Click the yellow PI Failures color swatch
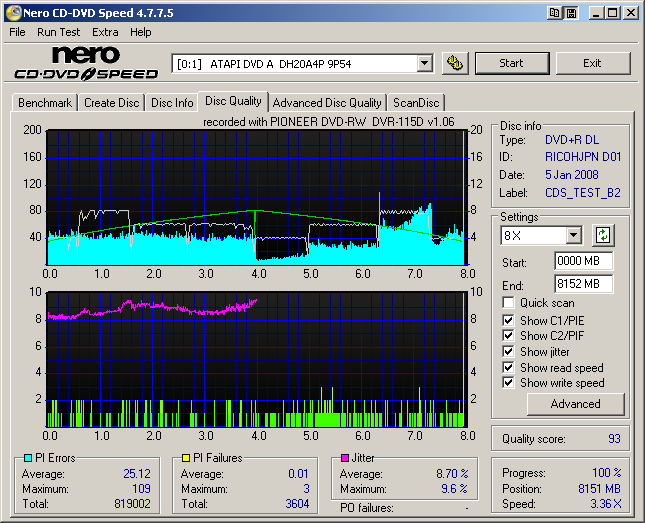Image resolution: width=645 pixels, height=523 pixels. pos(186,458)
